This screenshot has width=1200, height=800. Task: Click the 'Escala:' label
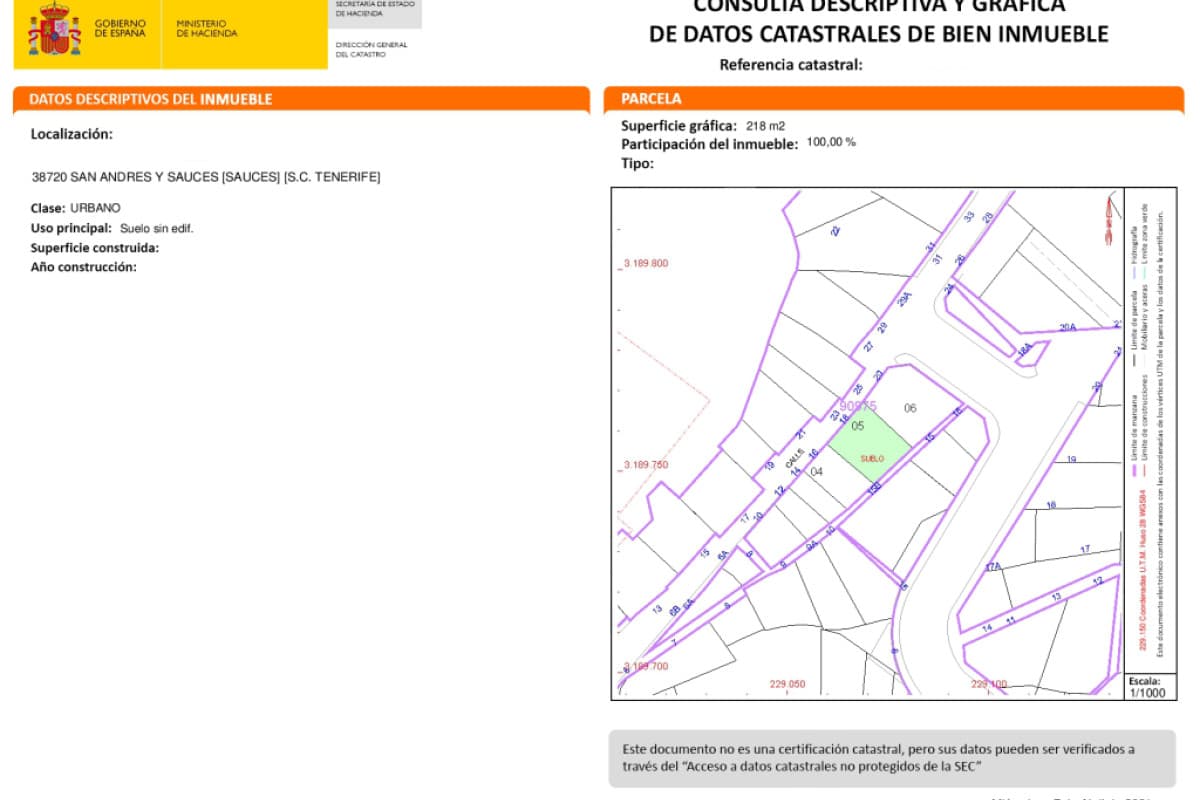1146,680
